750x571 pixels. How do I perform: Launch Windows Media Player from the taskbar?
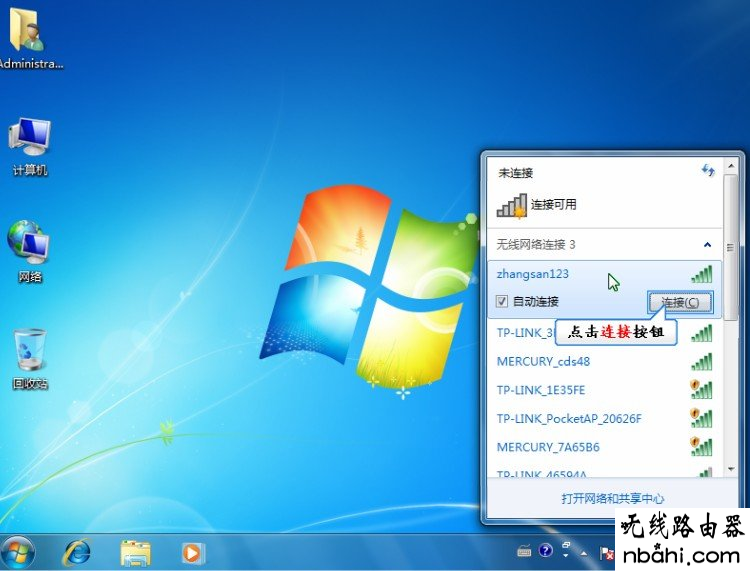click(192, 553)
